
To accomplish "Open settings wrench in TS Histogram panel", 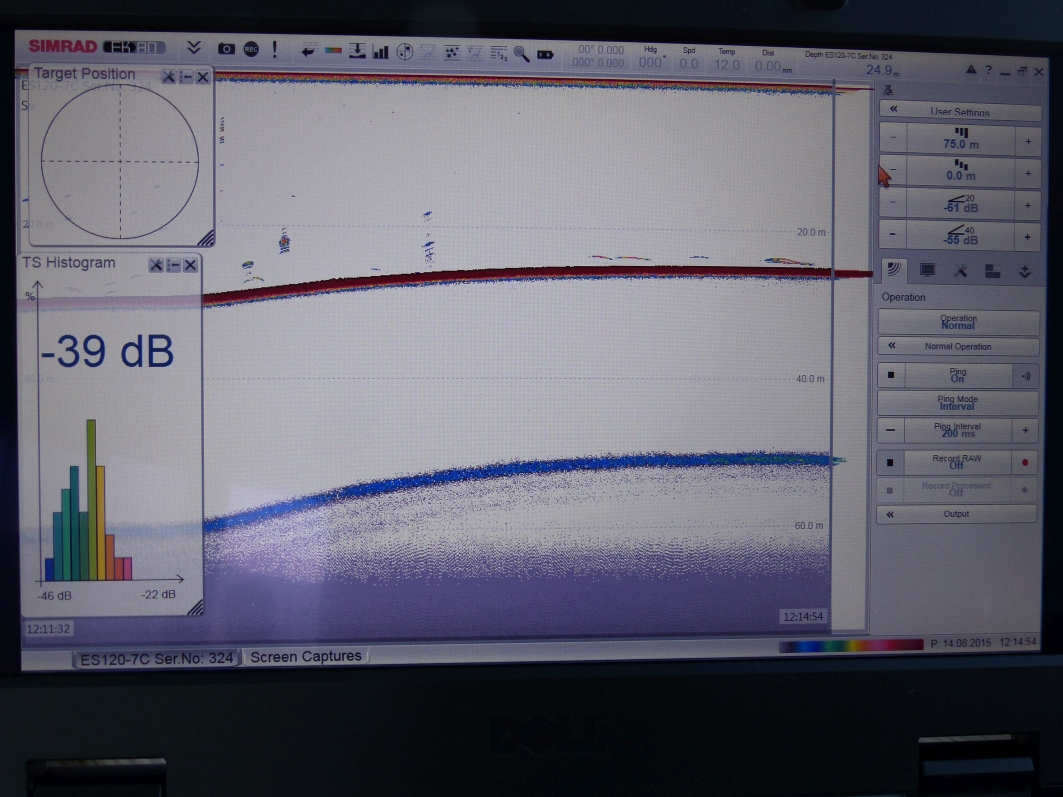I will [x=156, y=265].
